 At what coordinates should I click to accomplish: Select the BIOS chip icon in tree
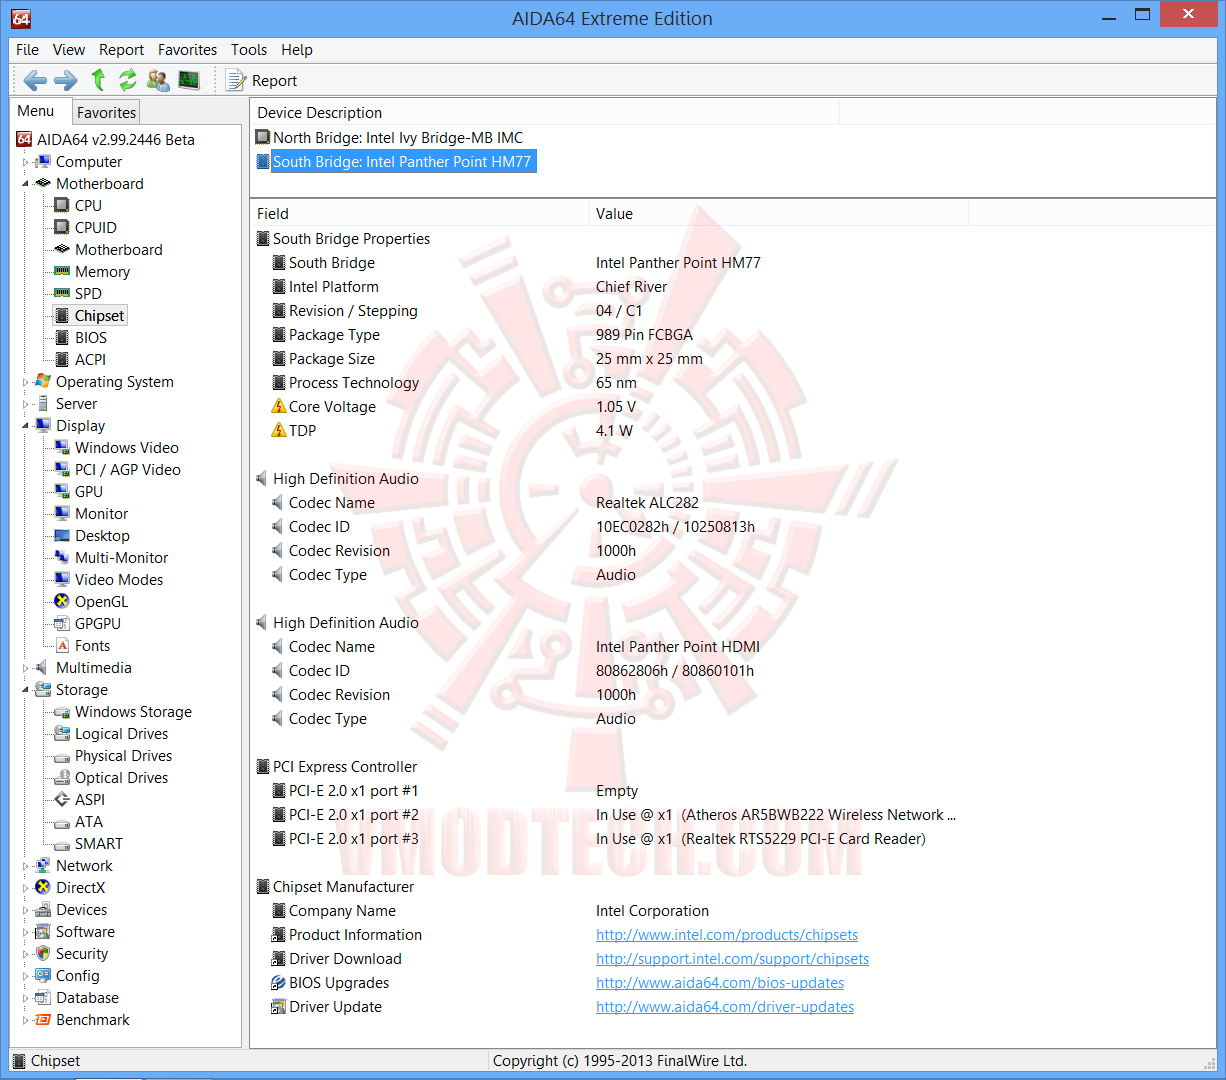tap(62, 337)
